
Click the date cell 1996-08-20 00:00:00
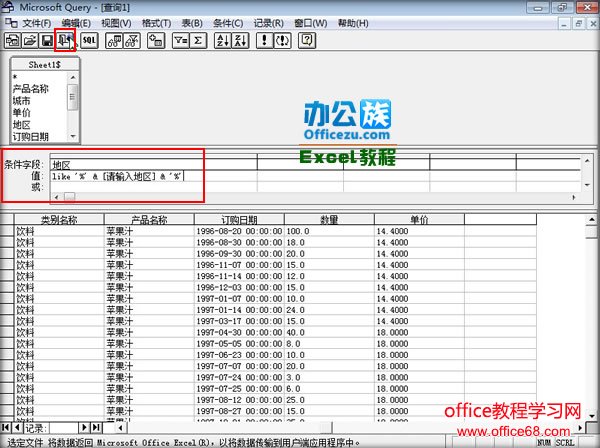pos(239,231)
